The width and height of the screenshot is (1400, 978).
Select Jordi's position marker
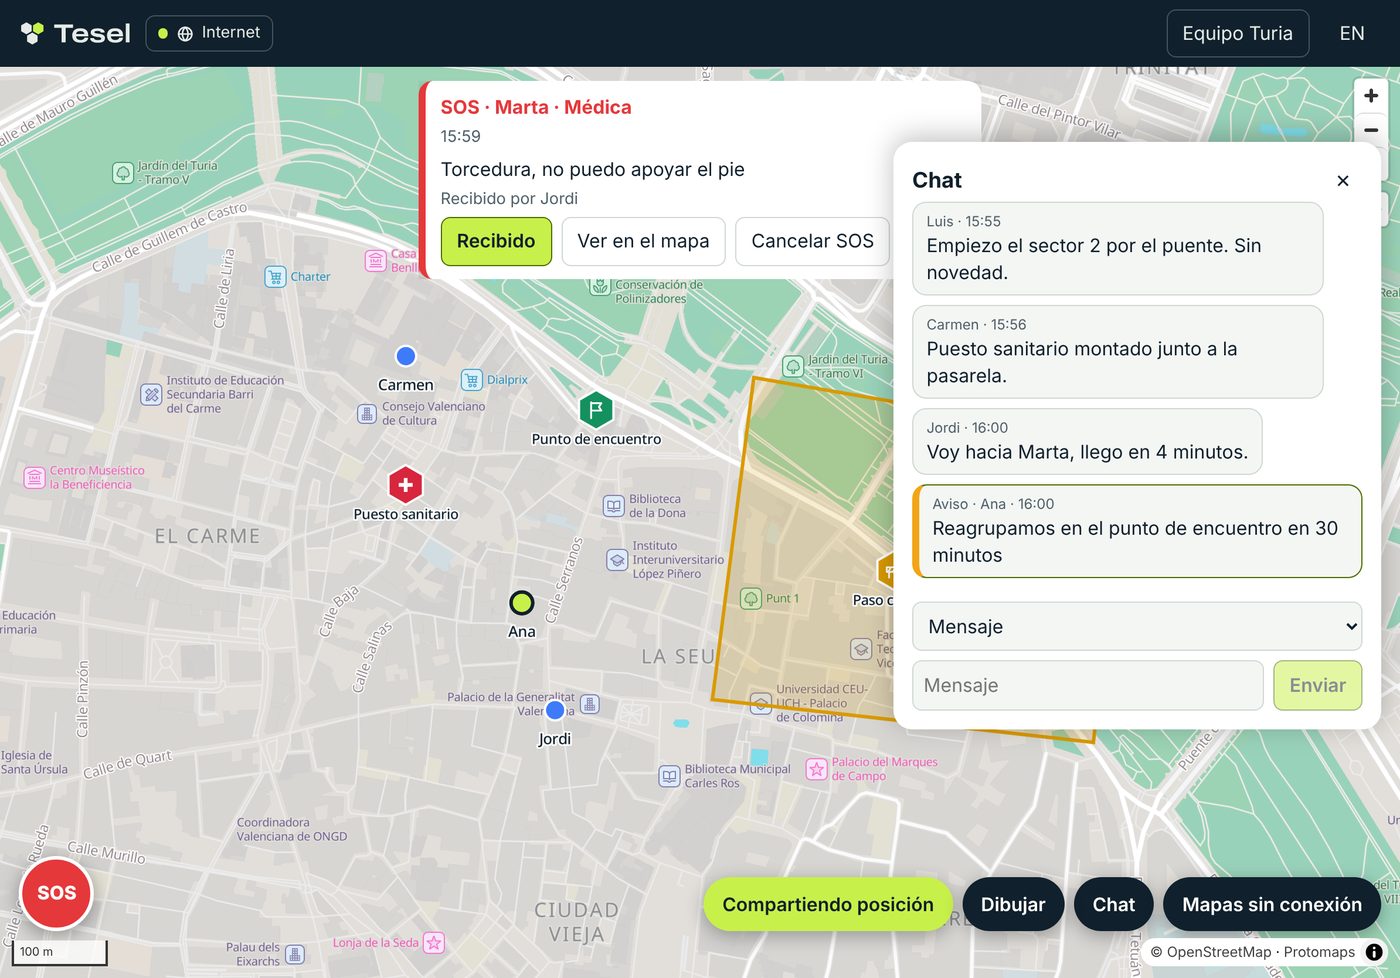pos(555,711)
